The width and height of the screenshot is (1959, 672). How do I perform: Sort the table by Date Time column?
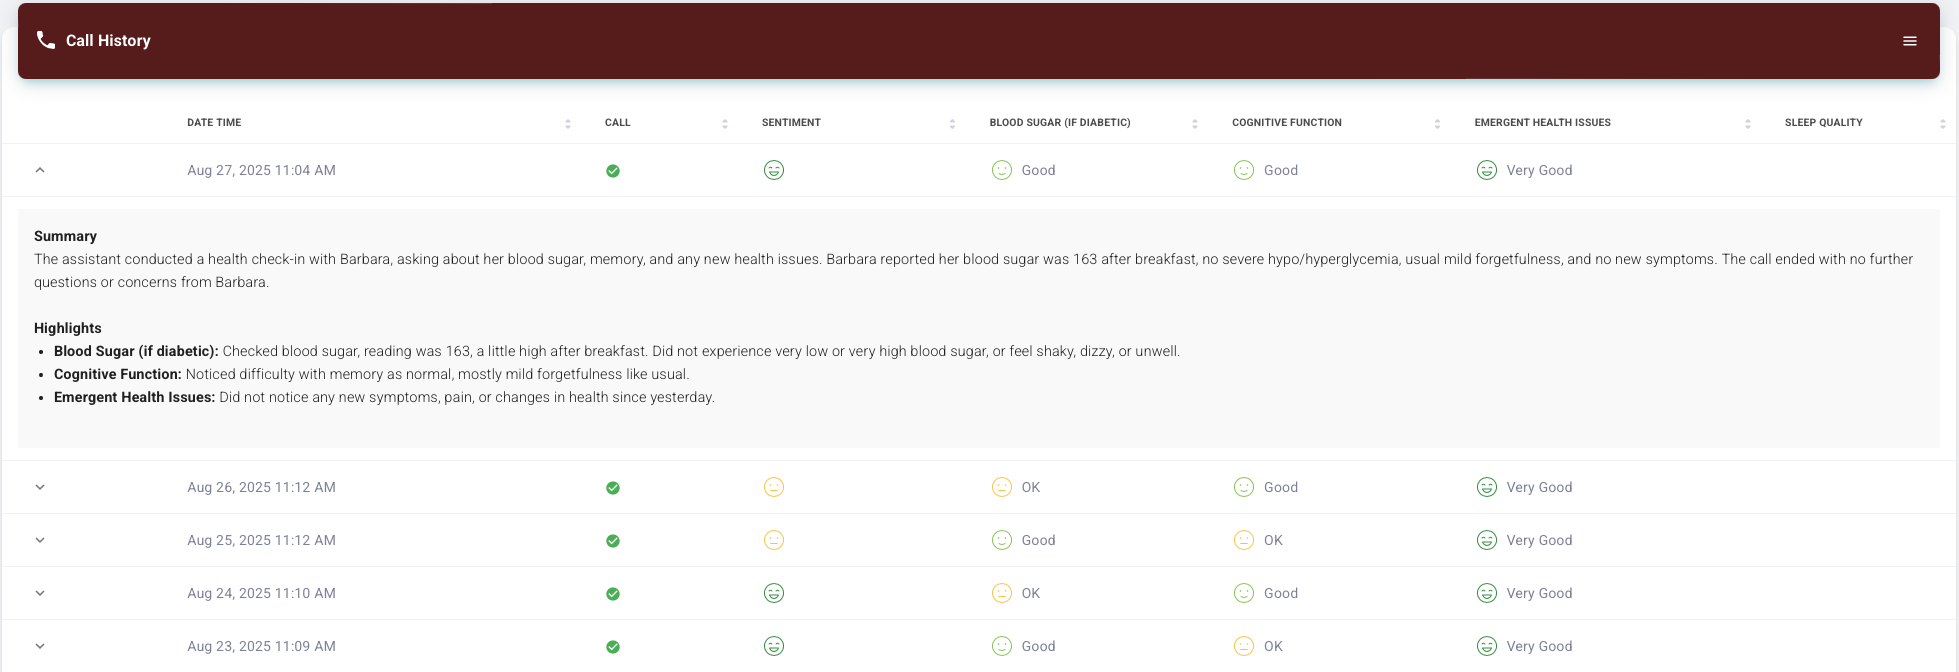214,123
